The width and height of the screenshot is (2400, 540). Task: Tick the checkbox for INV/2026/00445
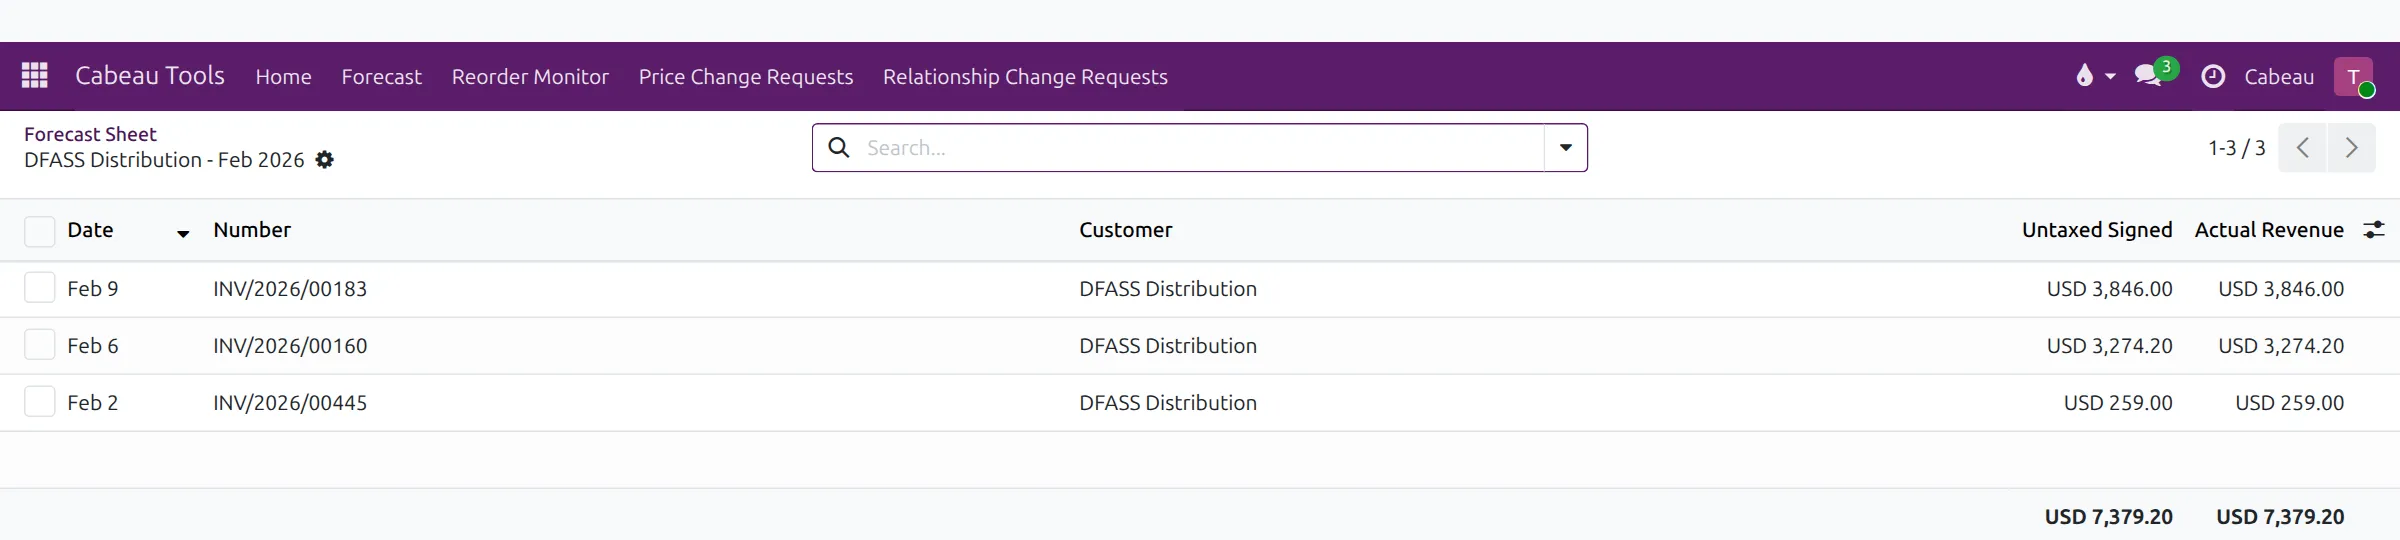pos(40,402)
